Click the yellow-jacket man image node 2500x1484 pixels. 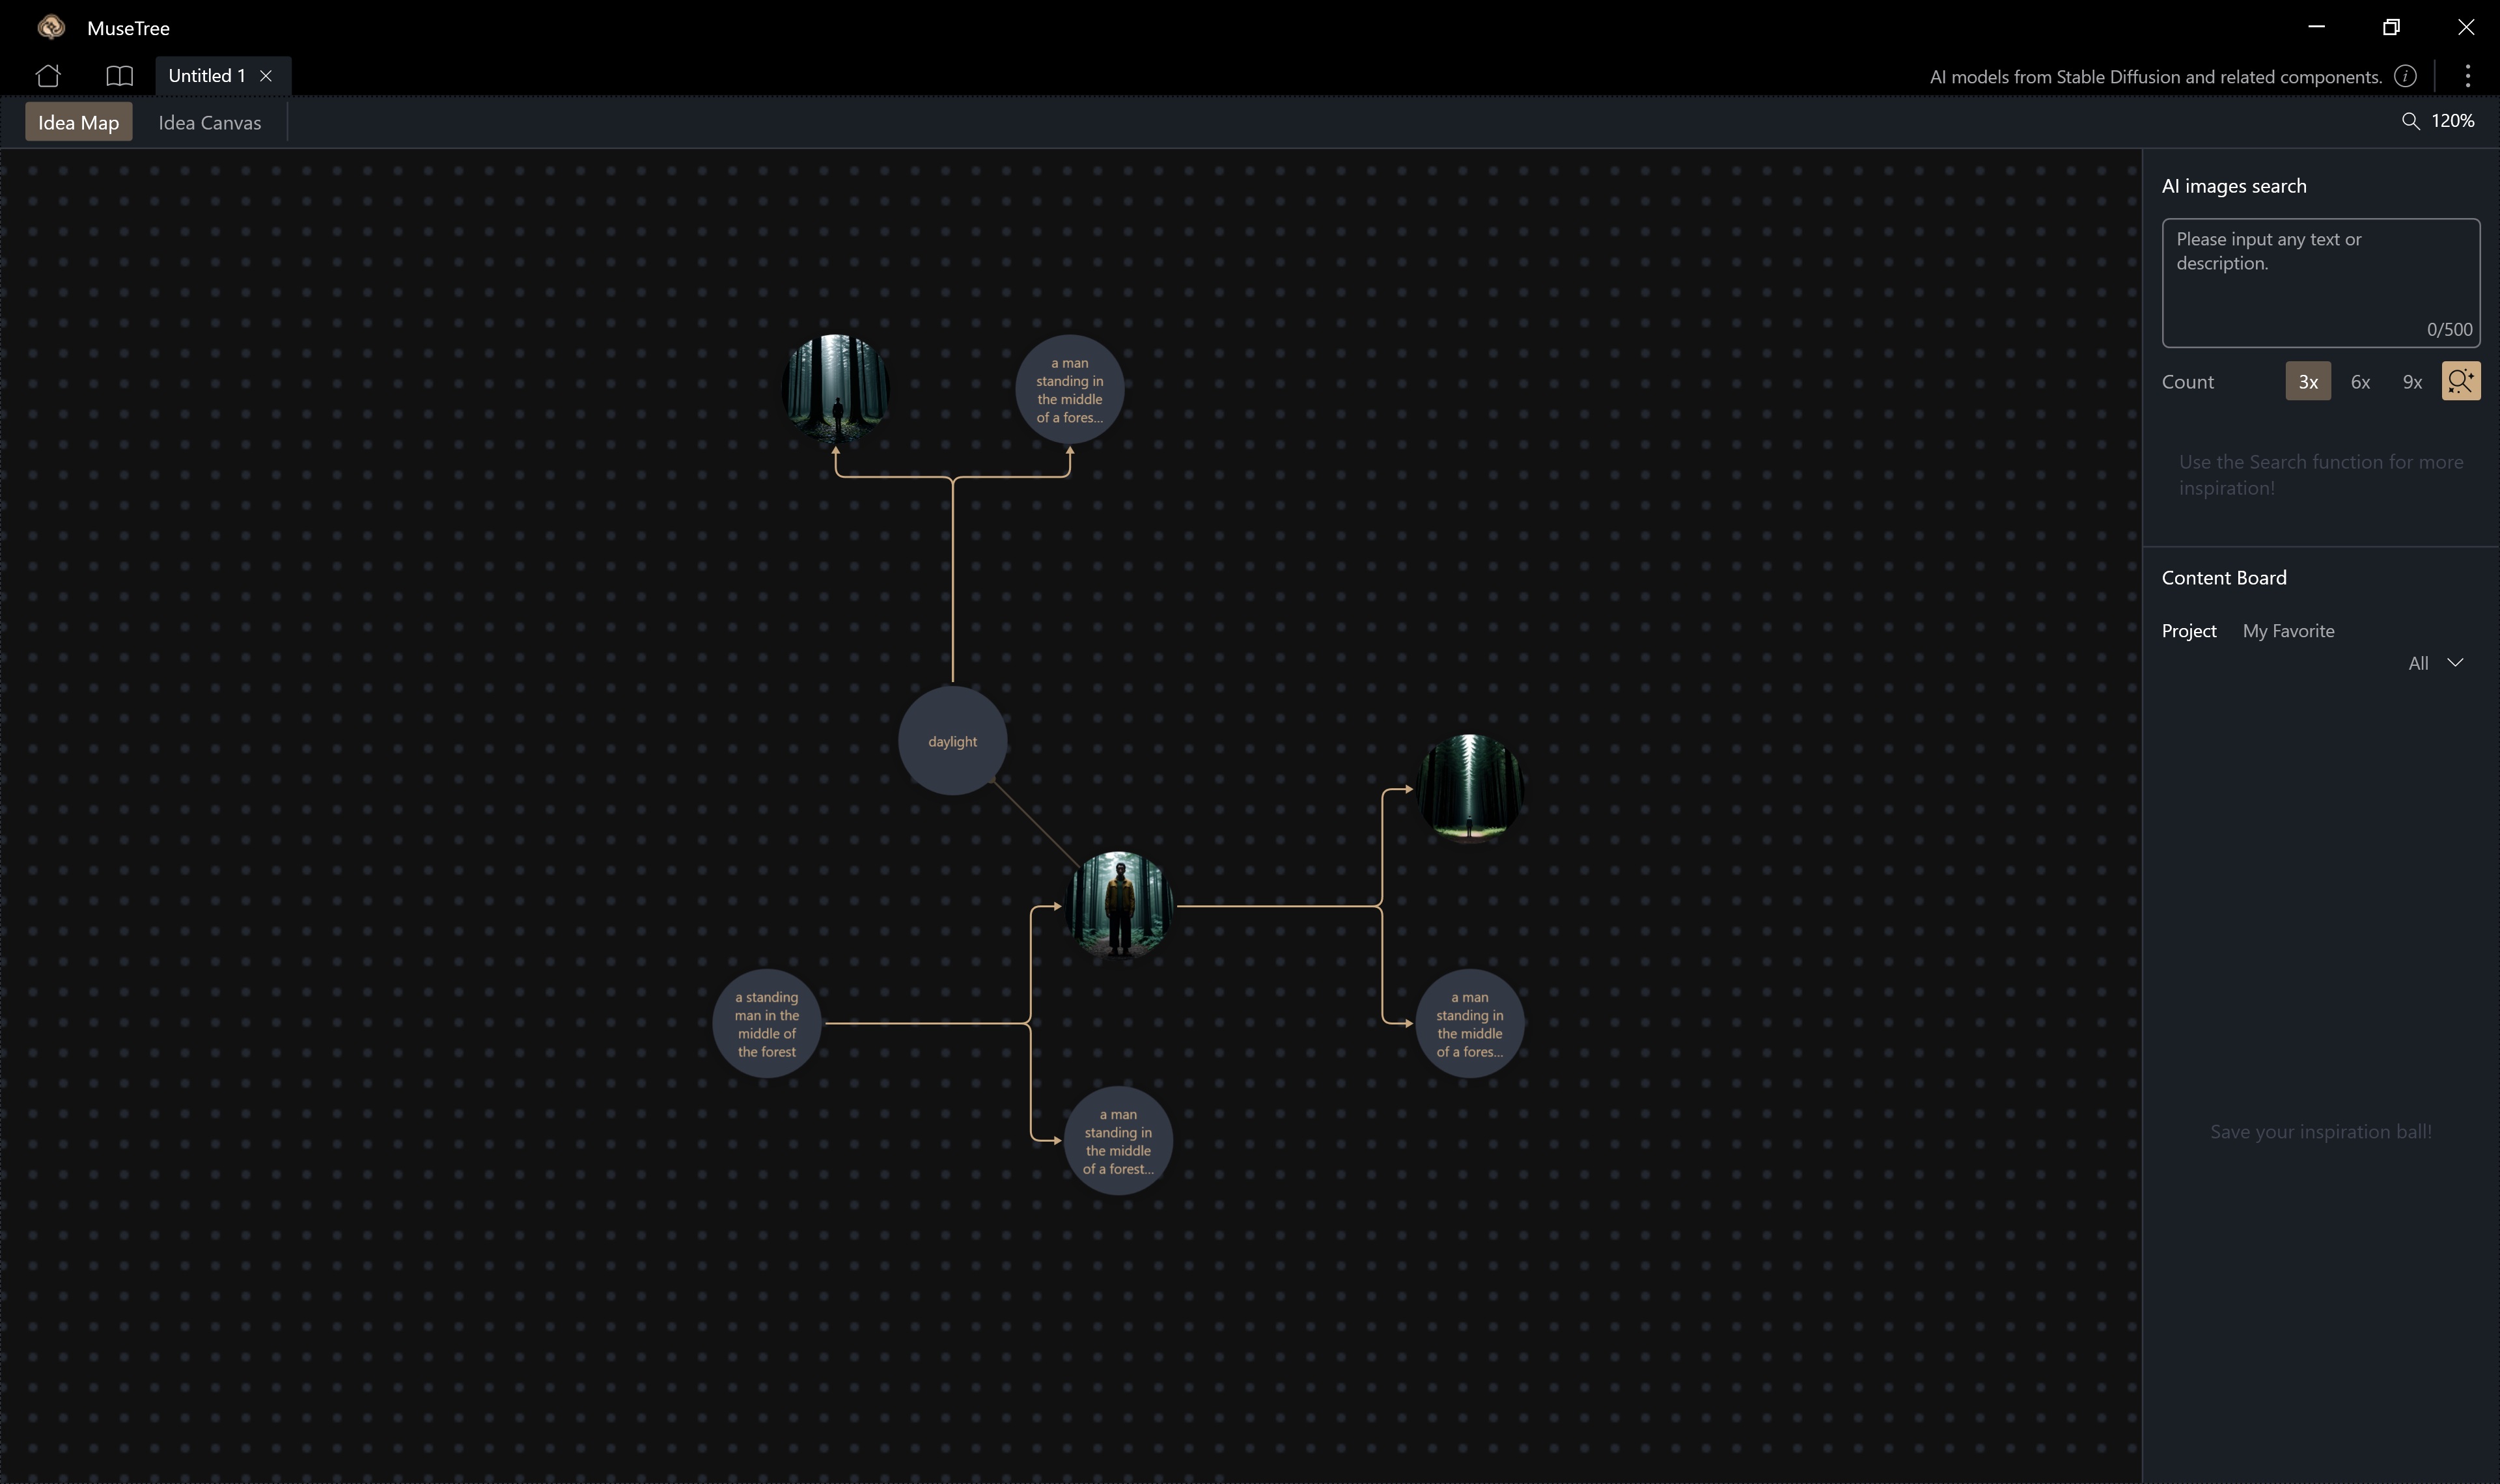click(x=1117, y=905)
